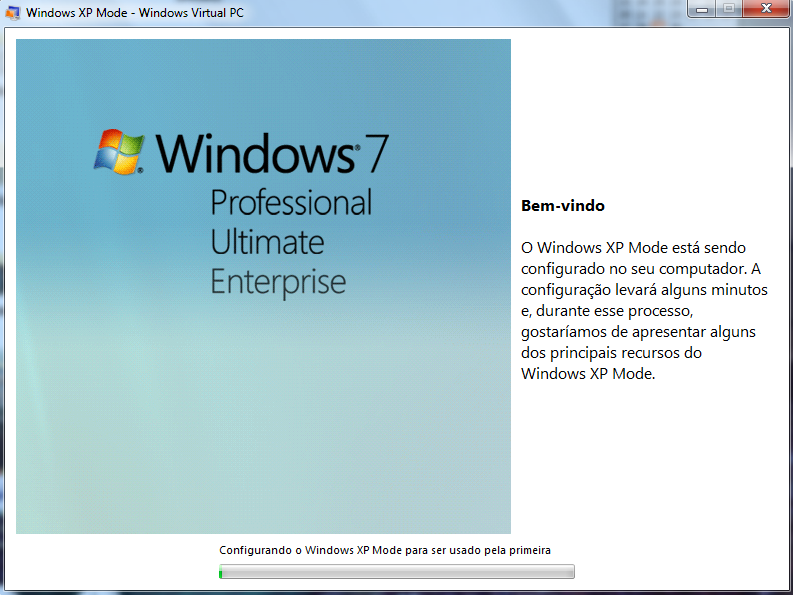Click the 'Bem-vindo' heading
Image resolution: width=793 pixels, height=595 pixels.
[563, 206]
